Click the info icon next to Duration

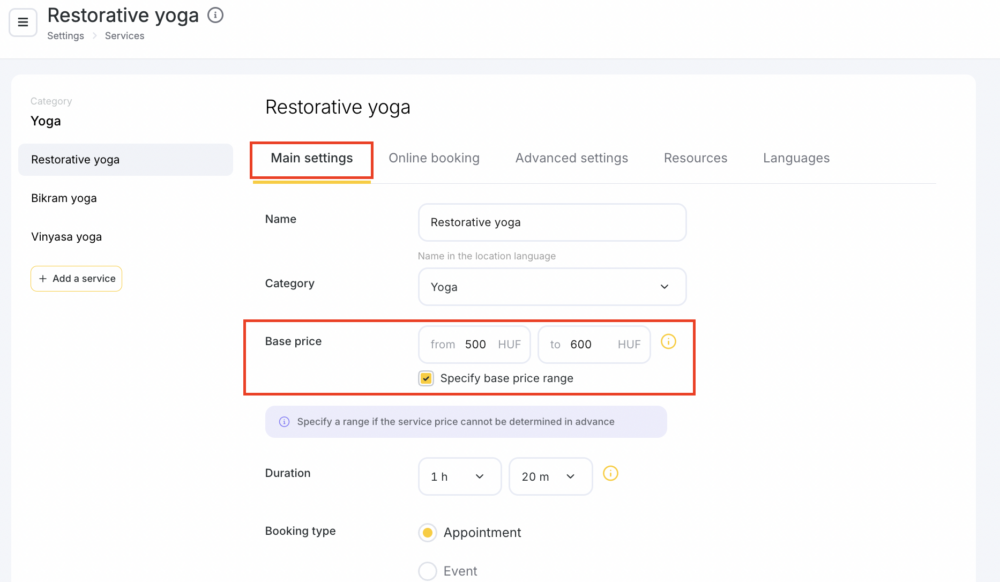[610, 474]
